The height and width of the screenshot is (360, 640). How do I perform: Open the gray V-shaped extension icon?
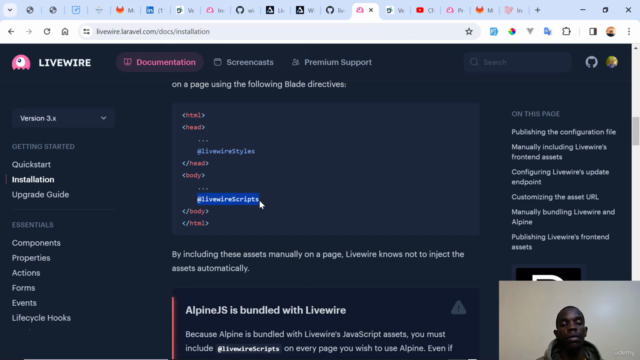click(x=530, y=31)
